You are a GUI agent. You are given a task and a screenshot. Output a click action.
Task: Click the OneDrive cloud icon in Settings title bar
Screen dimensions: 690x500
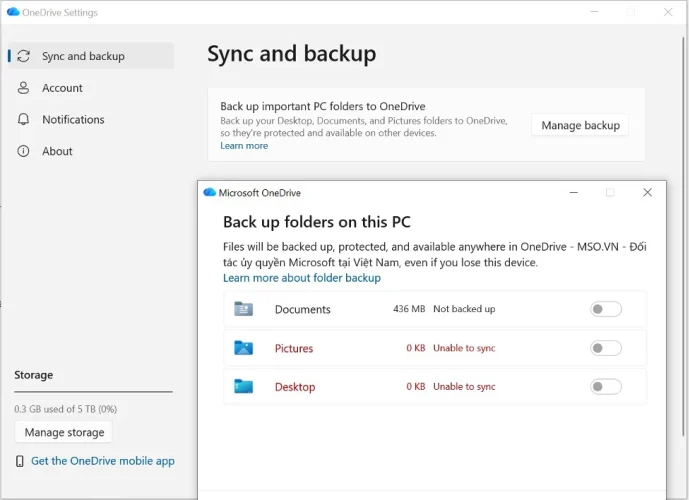point(13,12)
